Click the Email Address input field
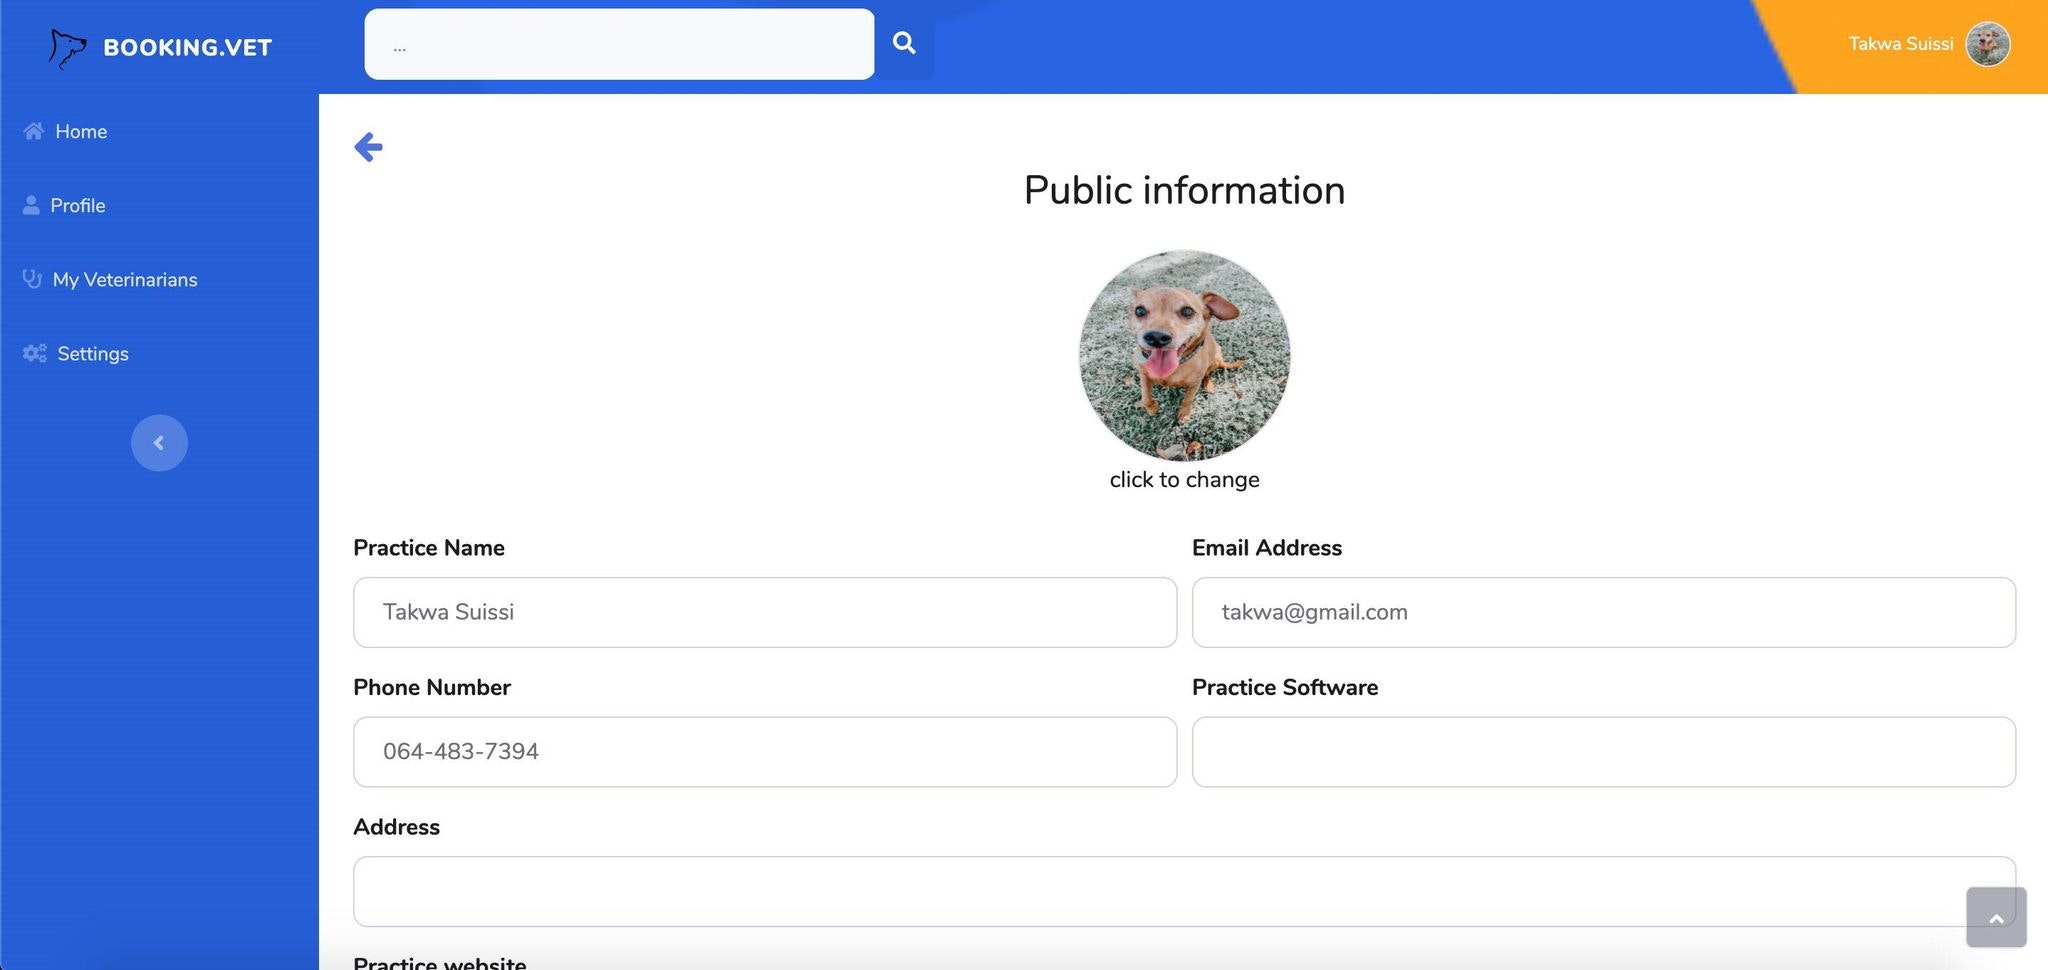The image size is (2048, 970). [x=1604, y=612]
